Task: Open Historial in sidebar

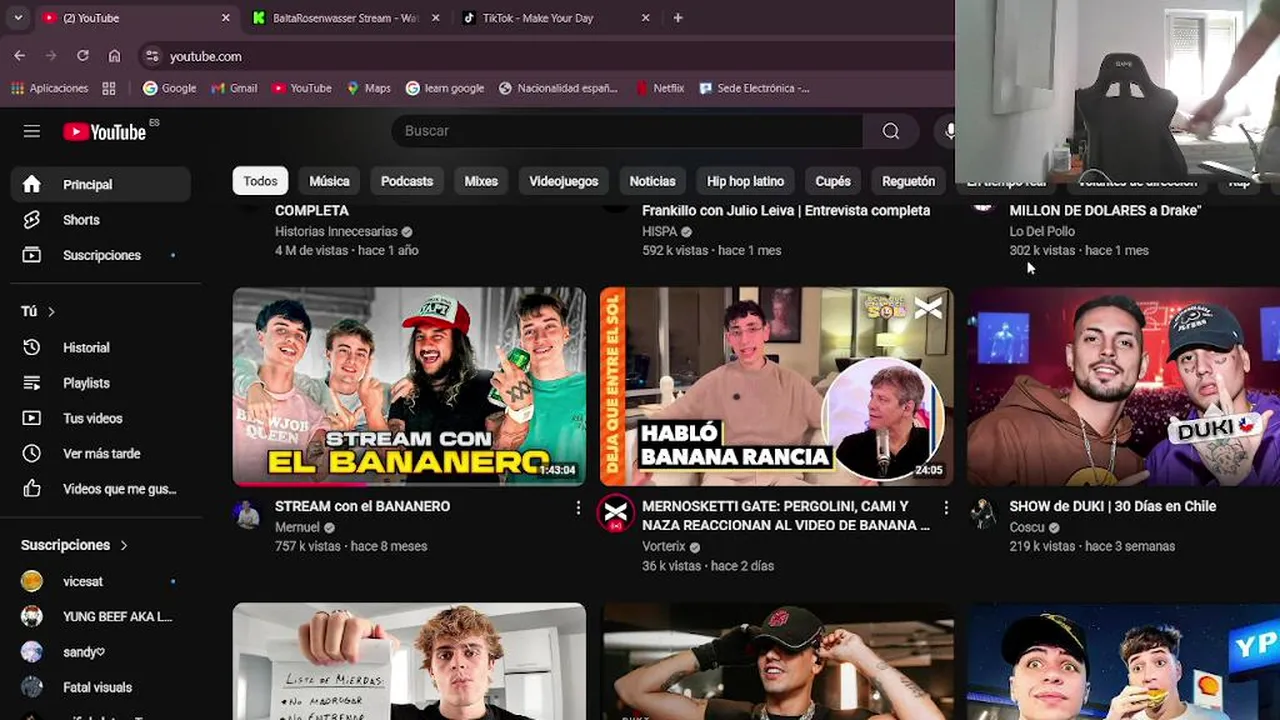Action: [x=100, y=348]
